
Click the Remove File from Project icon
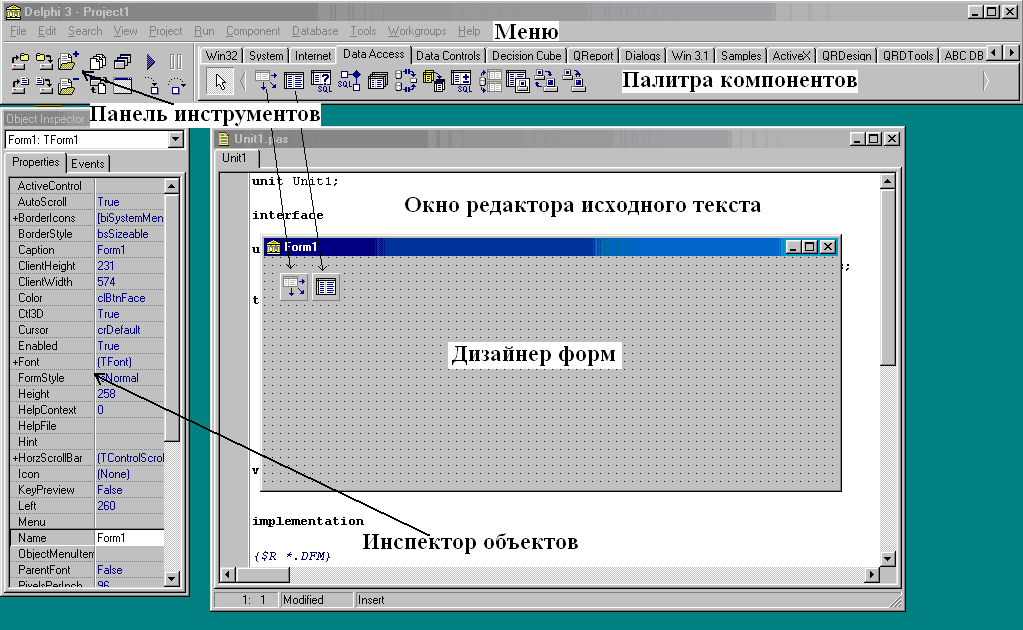coord(67,85)
